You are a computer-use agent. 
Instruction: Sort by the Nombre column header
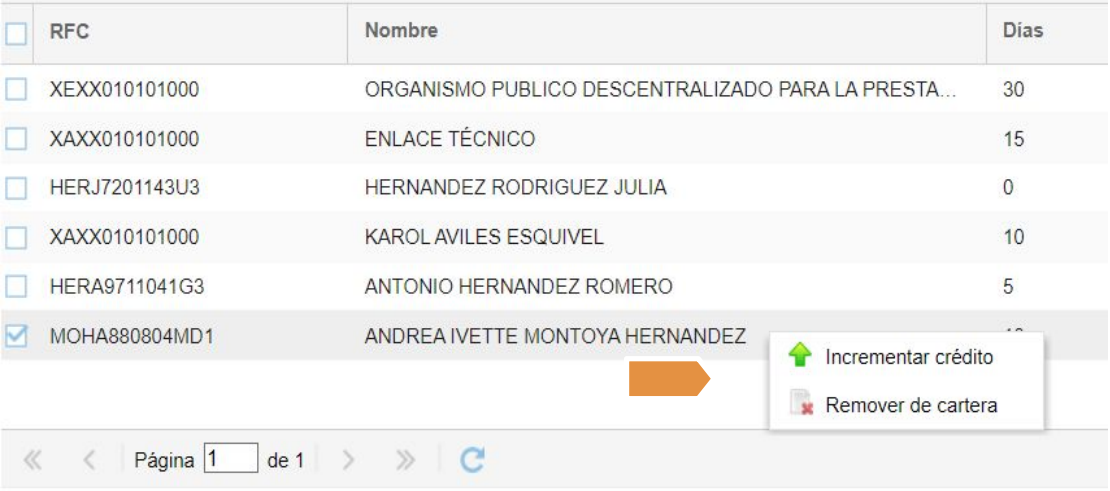[x=401, y=31]
